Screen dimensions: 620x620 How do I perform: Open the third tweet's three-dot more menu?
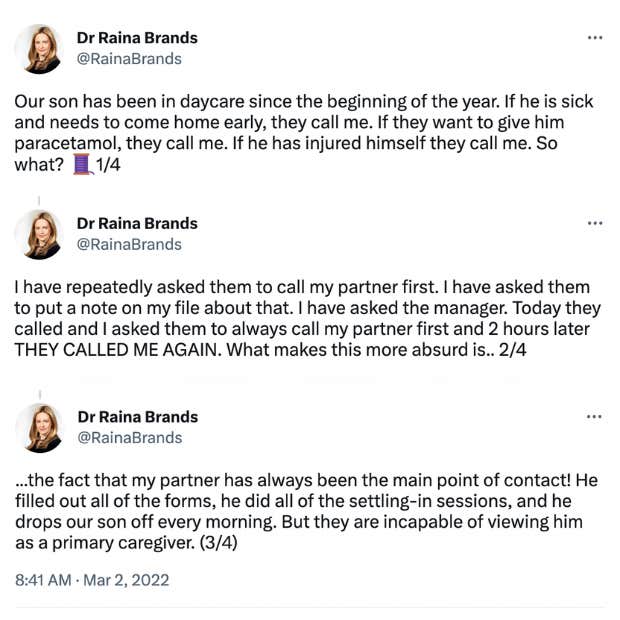[595, 416]
